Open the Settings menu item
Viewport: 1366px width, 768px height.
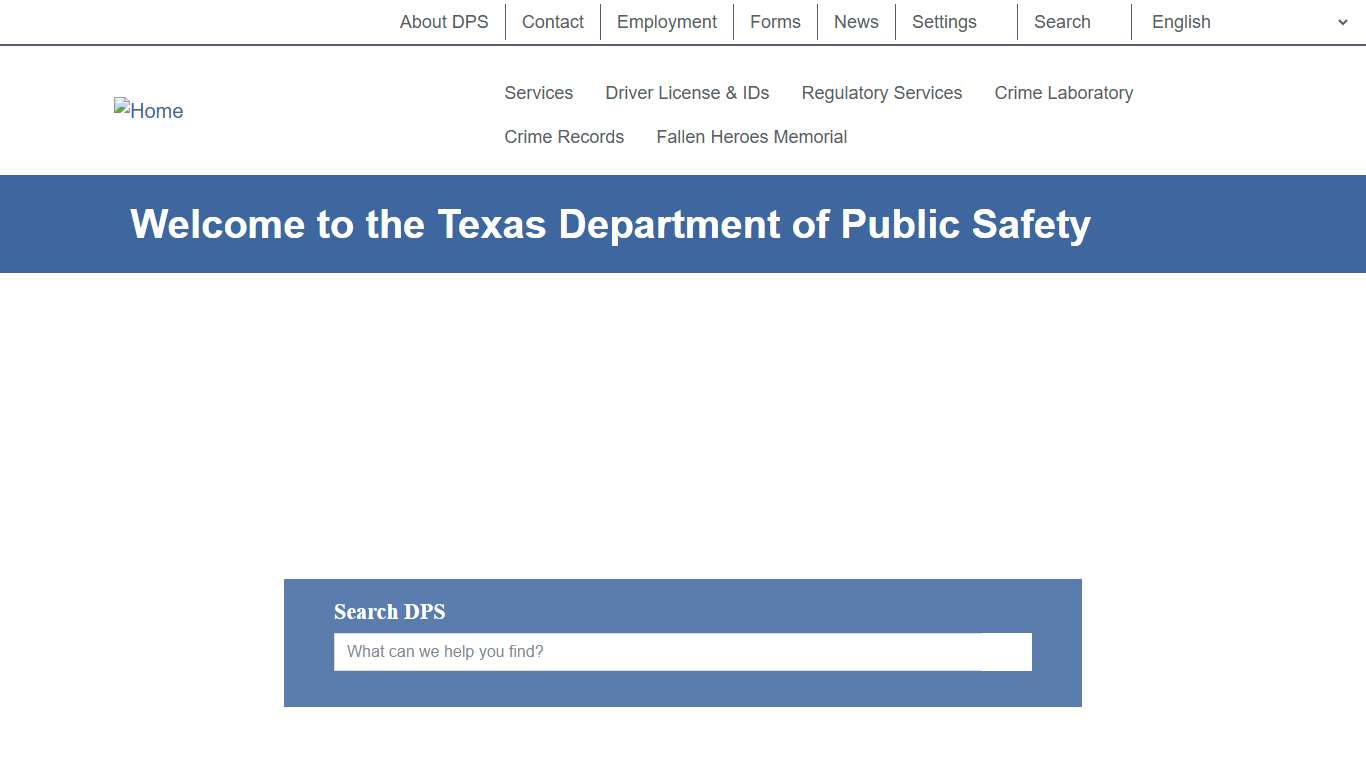pos(943,21)
